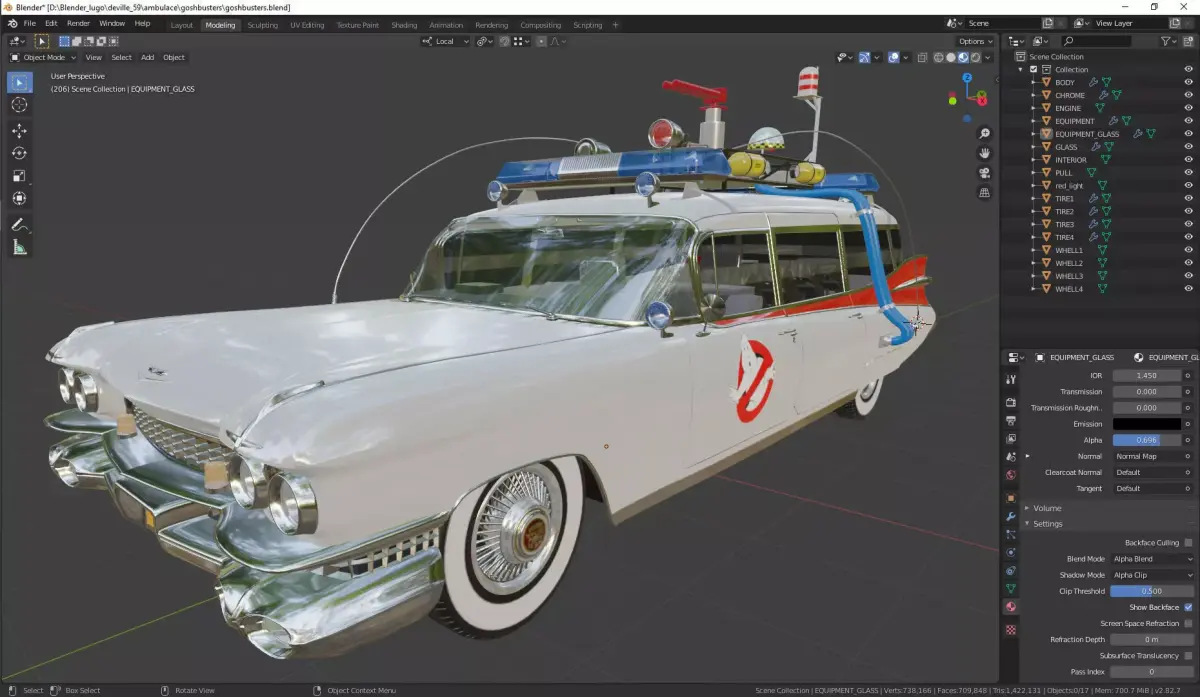Click the Emission color swatch

(x=1146, y=424)
